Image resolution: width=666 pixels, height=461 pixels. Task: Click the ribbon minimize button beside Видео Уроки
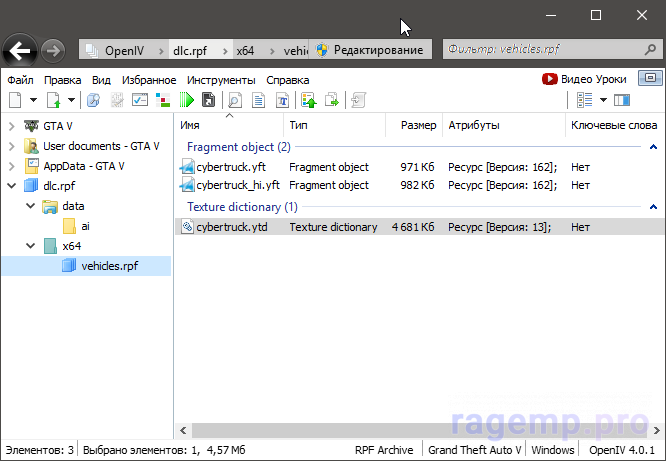(x=650, y=78)
